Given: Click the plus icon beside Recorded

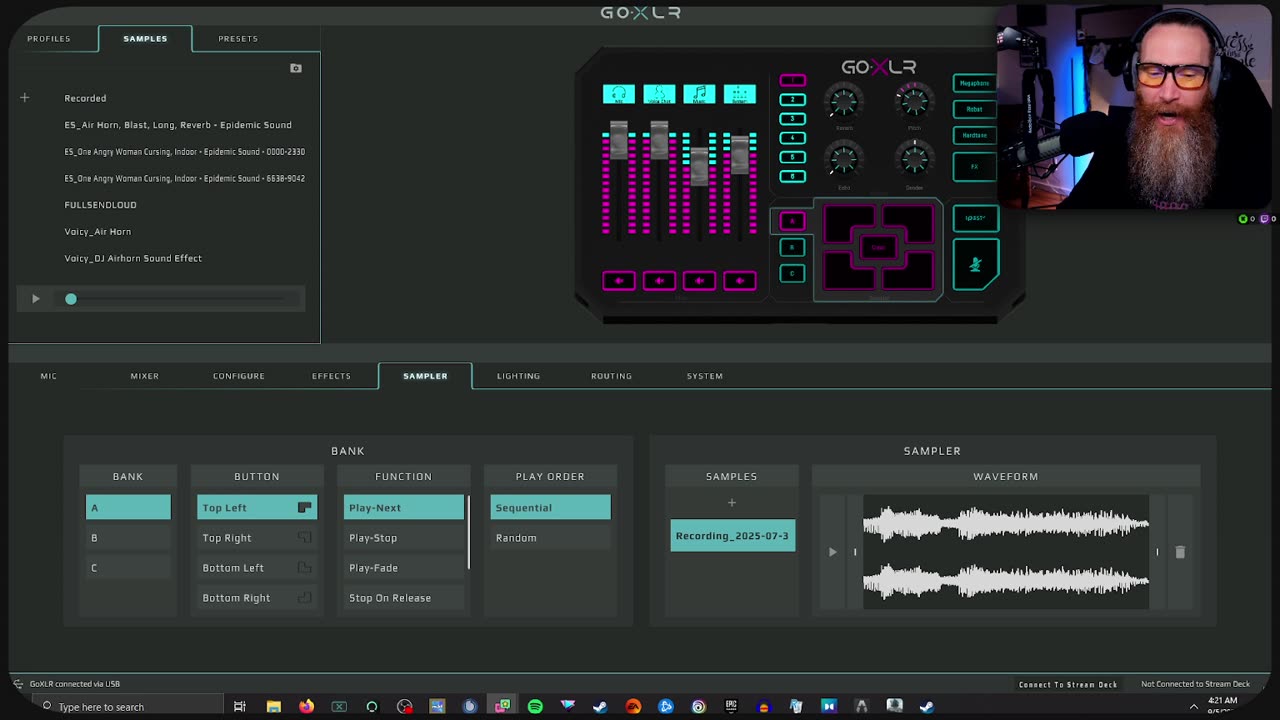Looking at the screenshot, I should 25,98.
